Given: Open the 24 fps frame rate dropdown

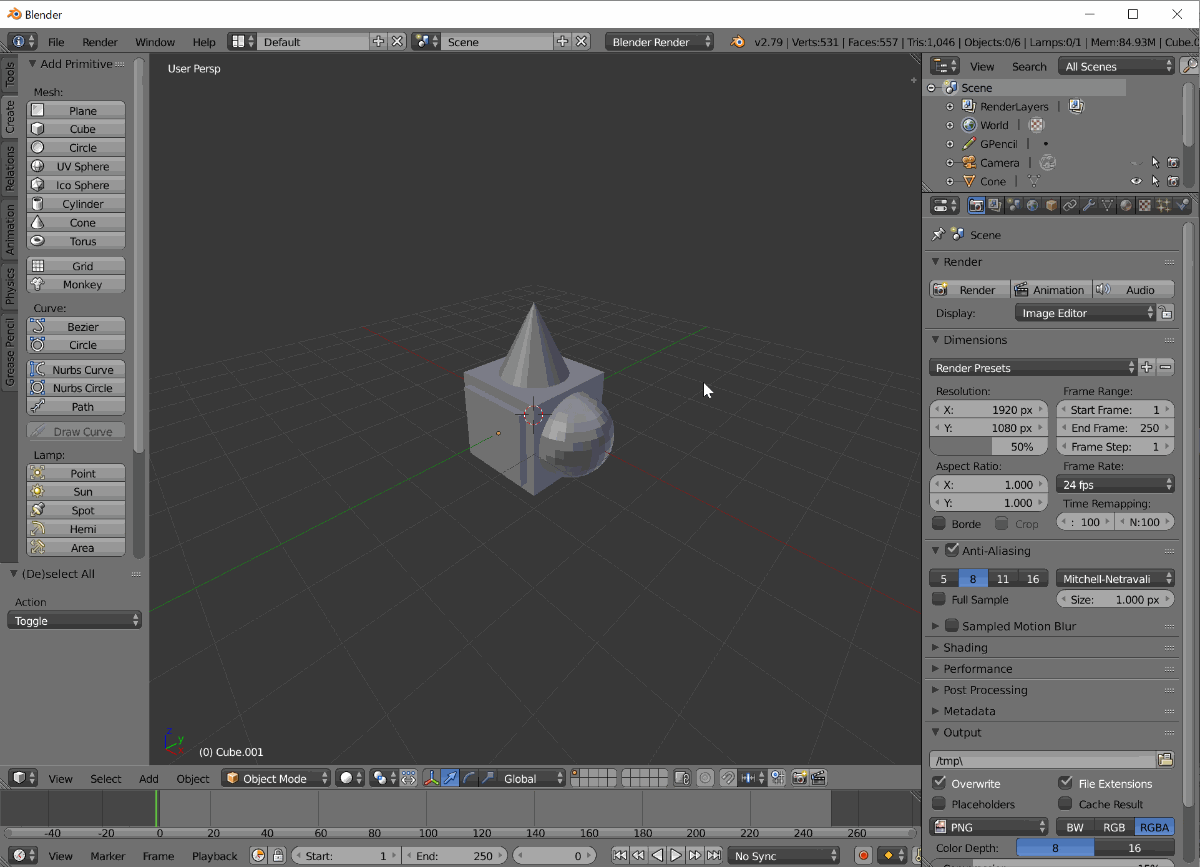Looking at the screenshot, I should [1115, 484].
